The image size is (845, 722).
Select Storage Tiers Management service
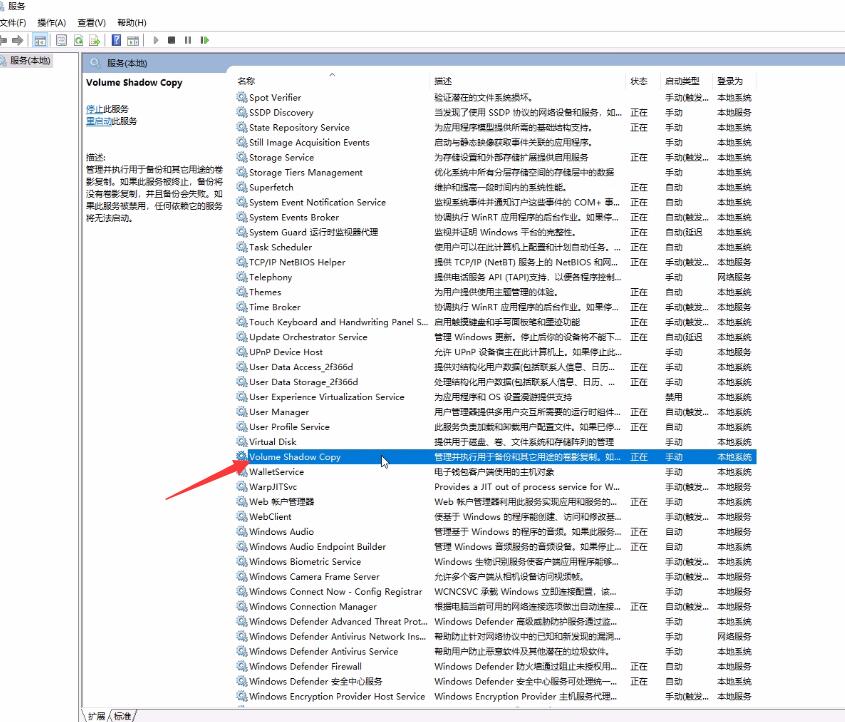496,172
